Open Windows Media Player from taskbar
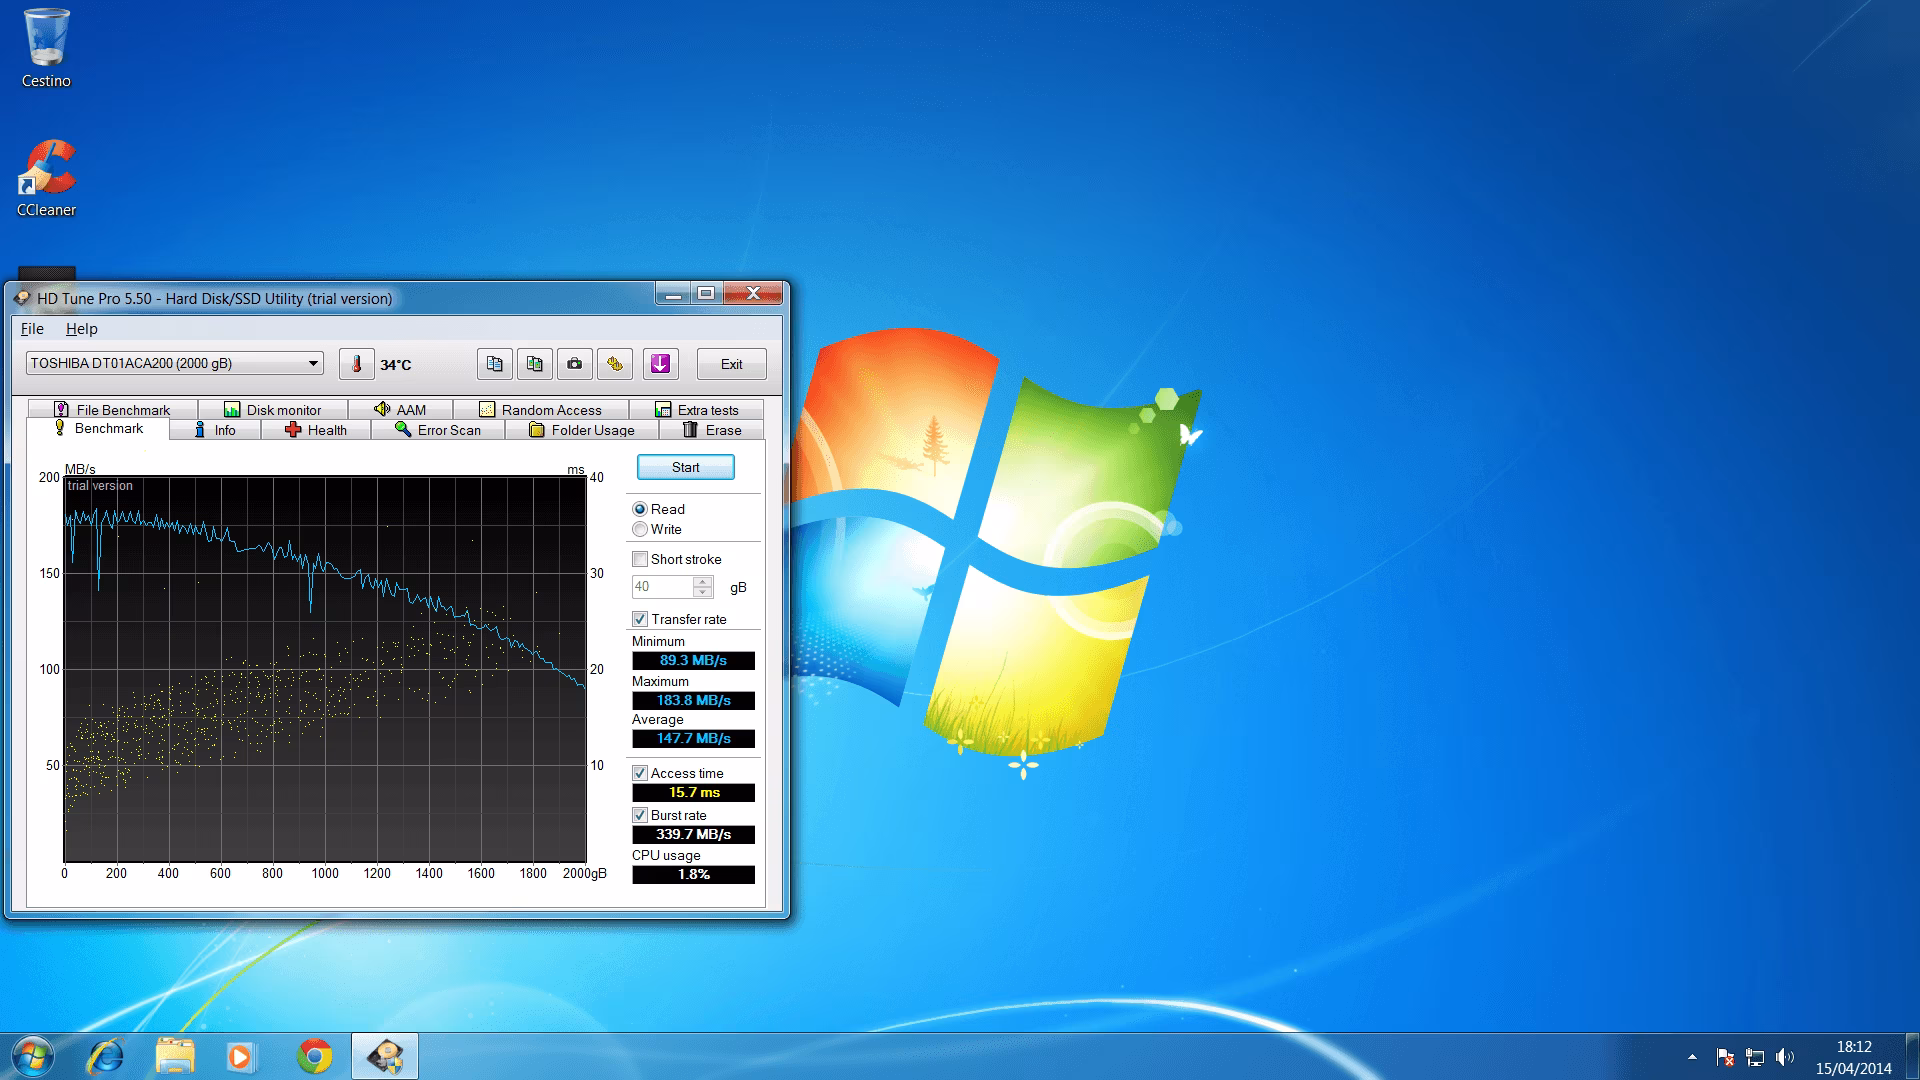Image resolution: width=1920 pixels, height=1080 pixels. pyautogui.click(x=240, y=1056)
